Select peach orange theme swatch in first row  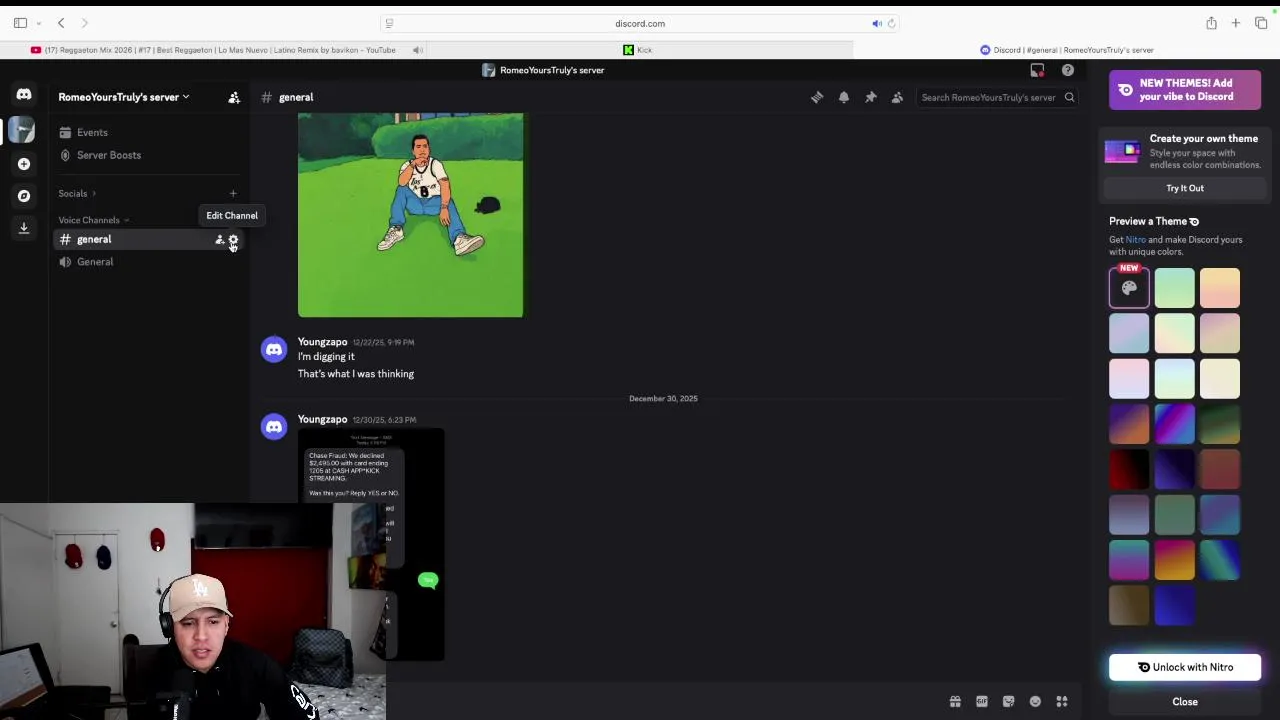click(x=1220, y=288)
